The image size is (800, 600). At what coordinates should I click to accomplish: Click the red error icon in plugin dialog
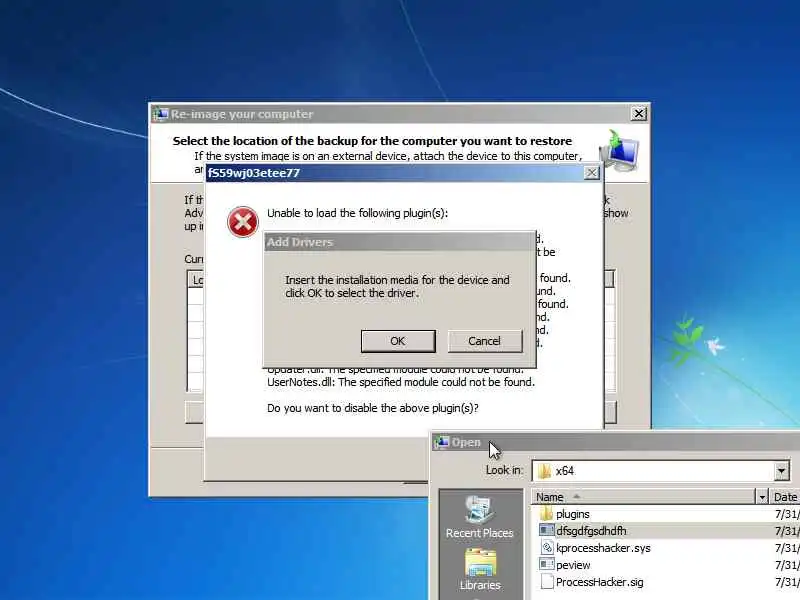click(243, 222)
